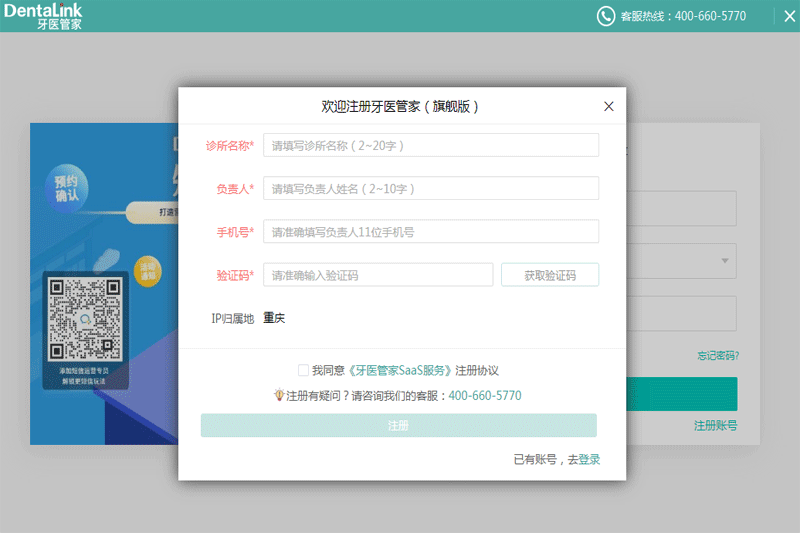800x533 pixels.
Task: Select the 手机号 phone number field
Action: pos(430,232)
